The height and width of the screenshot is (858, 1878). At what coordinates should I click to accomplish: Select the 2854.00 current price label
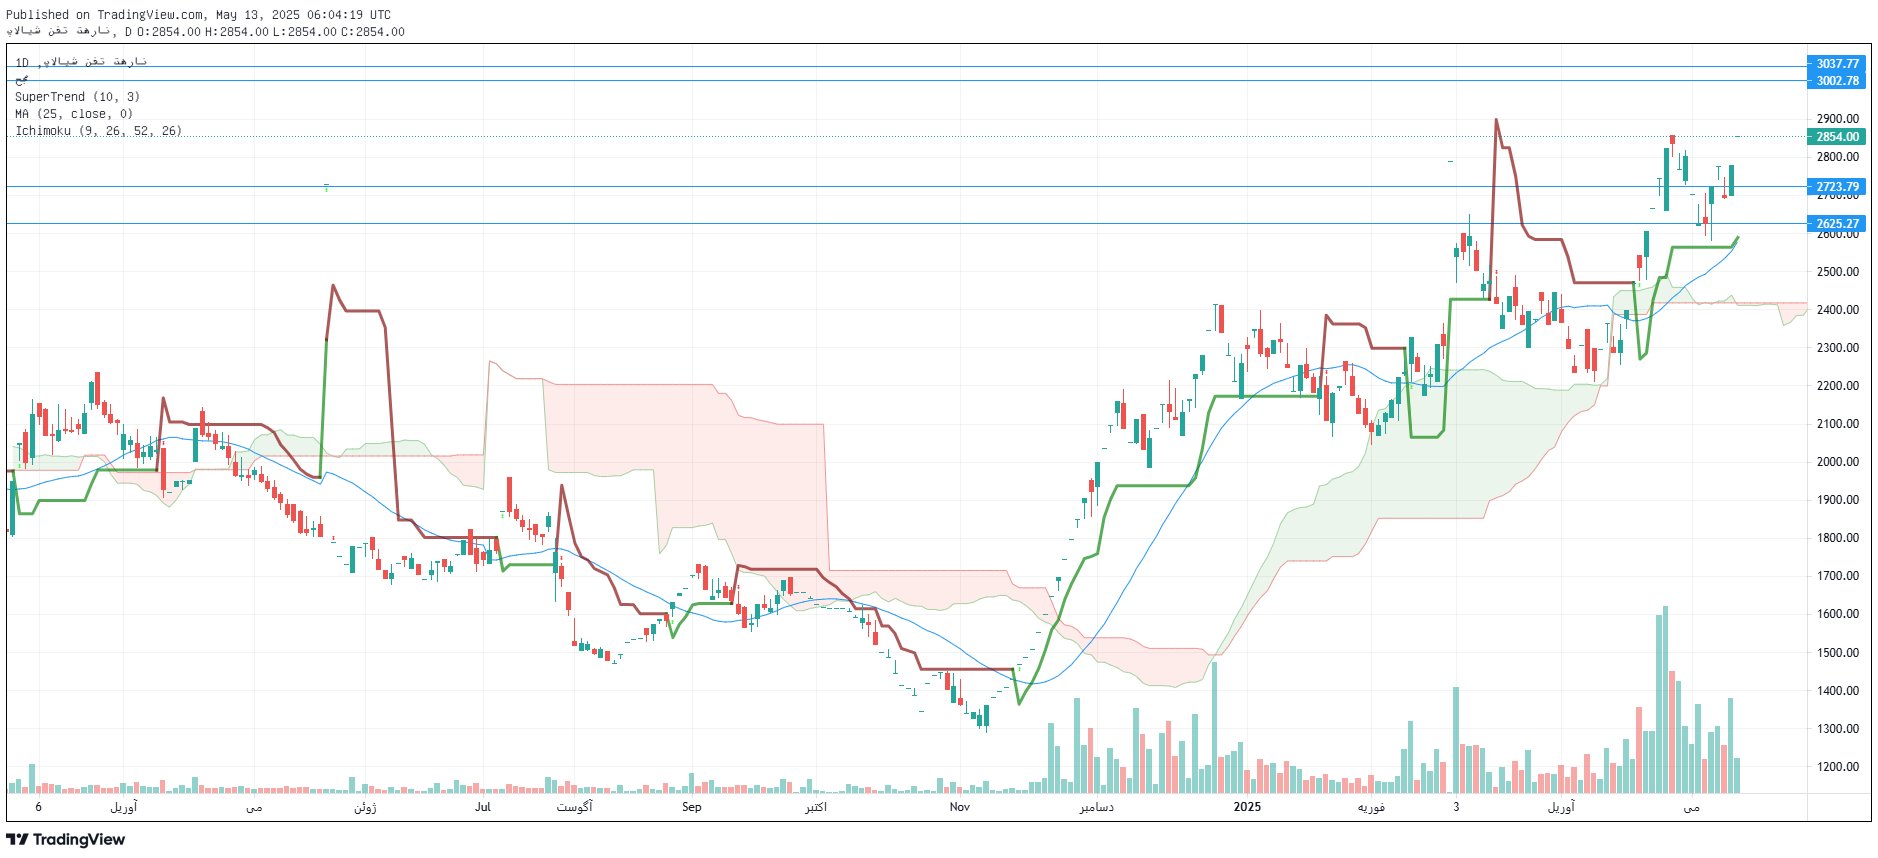1837,137
